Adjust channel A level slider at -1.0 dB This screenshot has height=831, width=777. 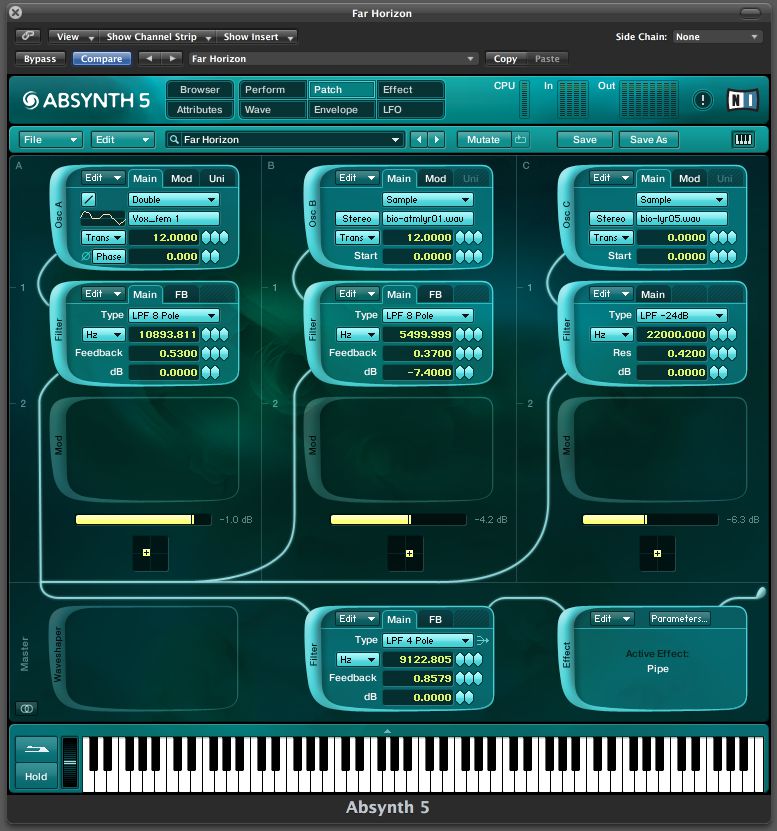(143, 519)
